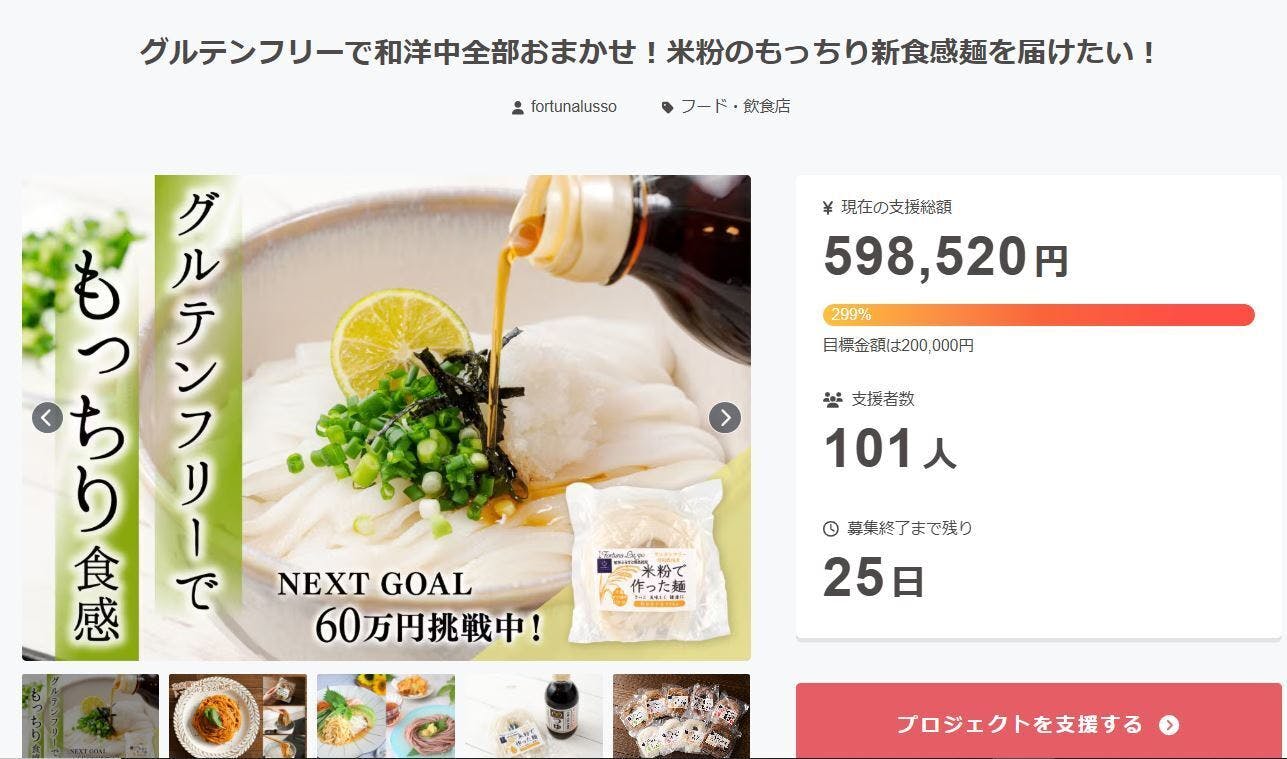Click the yen icon next to 現在の支援総額
Viewport: 1287px width, 759px height.
coord(828,208)
